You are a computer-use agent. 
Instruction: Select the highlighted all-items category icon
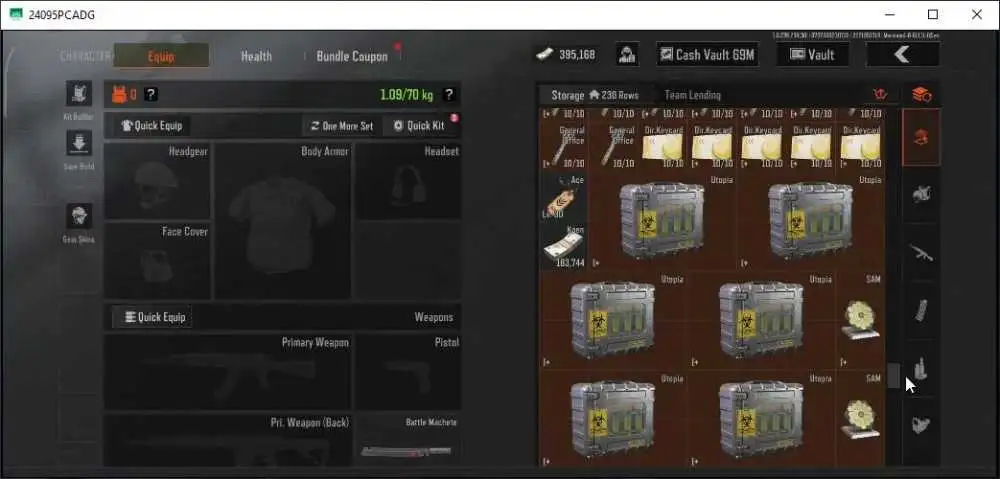(921, 137)
